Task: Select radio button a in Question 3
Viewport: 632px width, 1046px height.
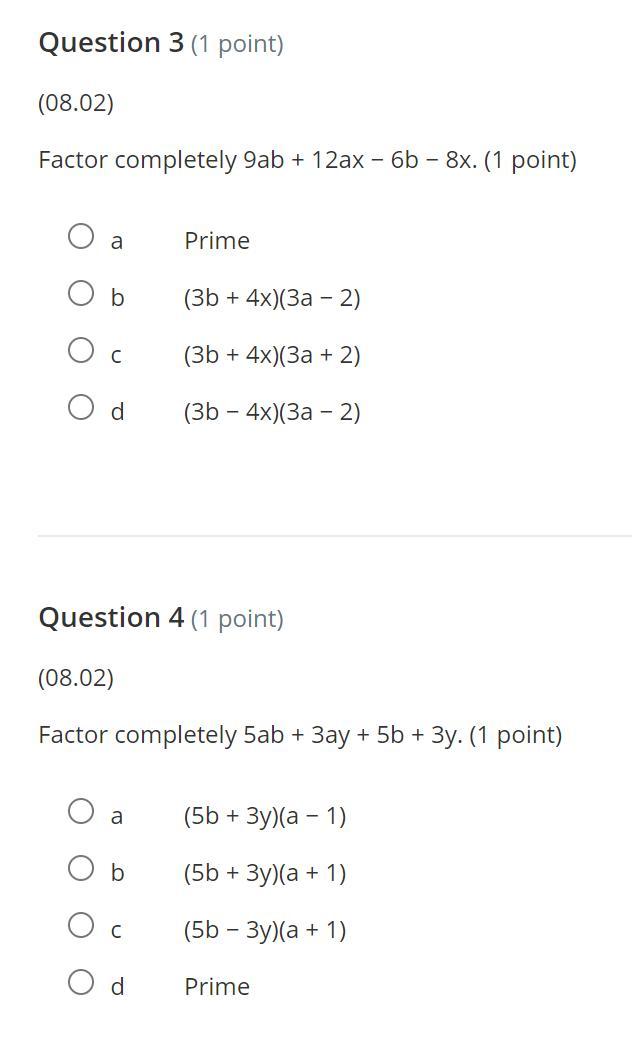Action: tap(81, 236)
